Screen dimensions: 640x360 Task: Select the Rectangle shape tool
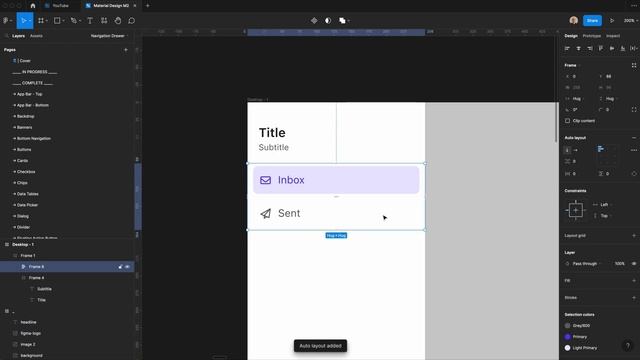(57, 20)
